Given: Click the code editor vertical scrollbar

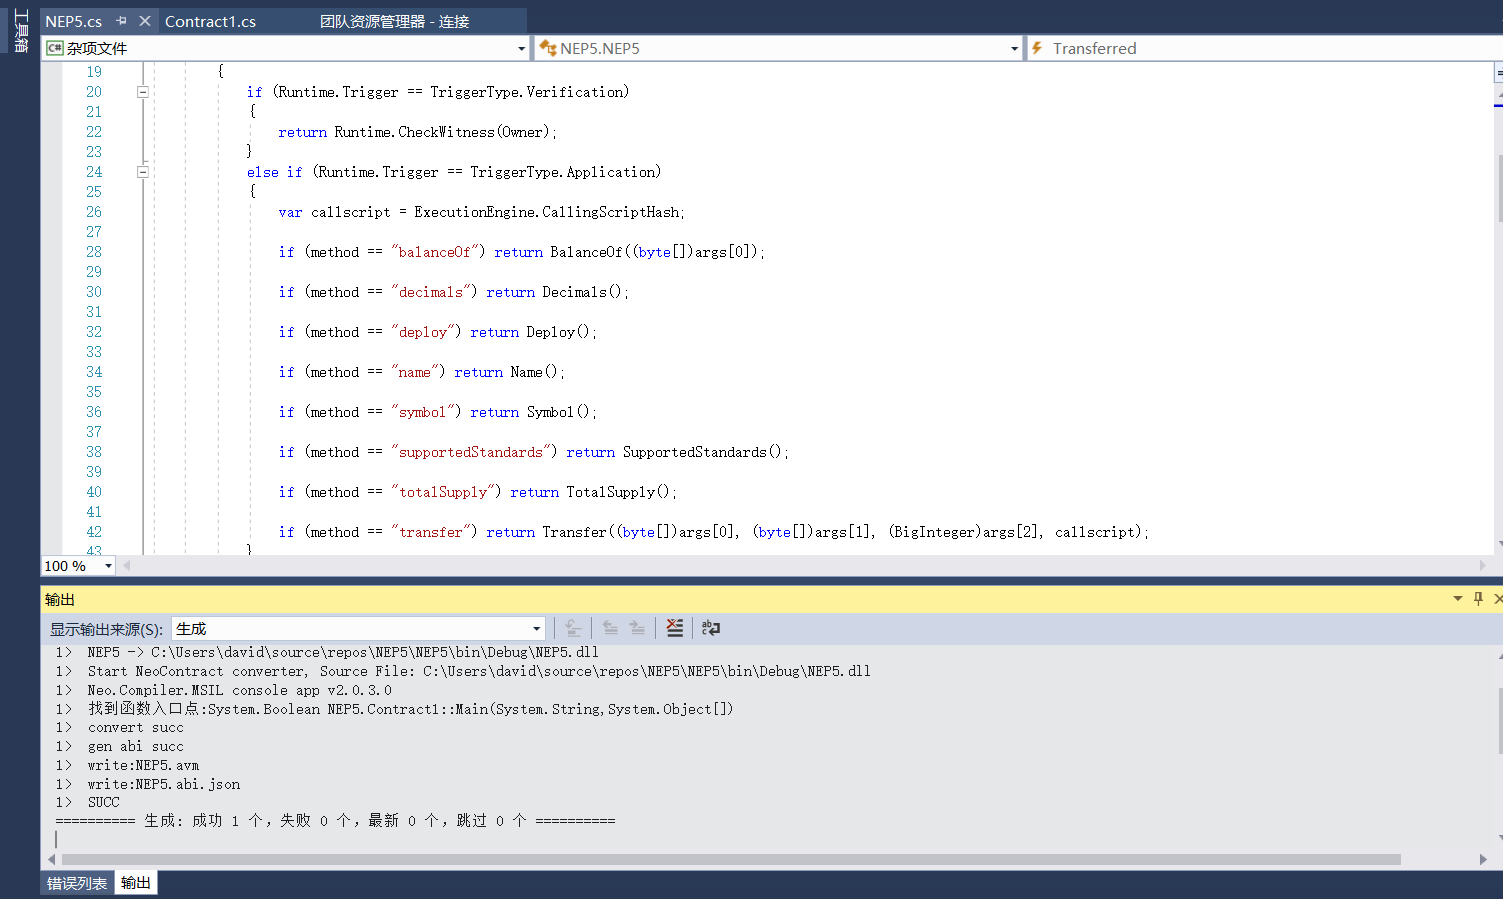Looking at the screenshot, I should pyautogui.click(x=1498, y=190).
